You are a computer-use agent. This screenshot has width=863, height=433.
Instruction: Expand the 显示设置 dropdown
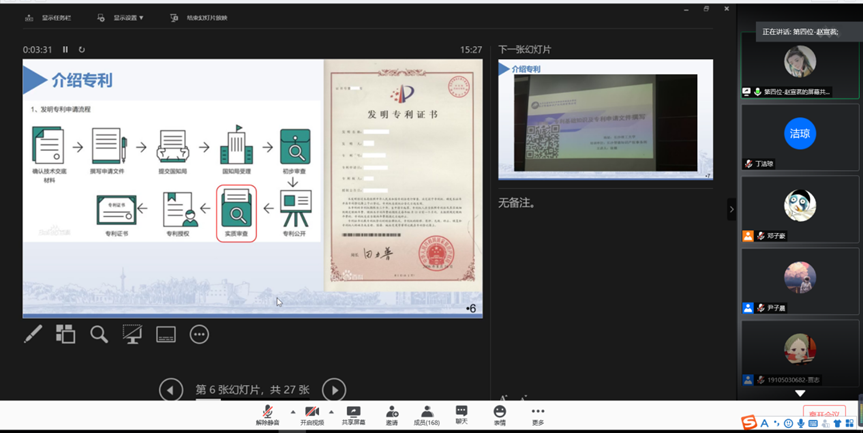(128, 18)
